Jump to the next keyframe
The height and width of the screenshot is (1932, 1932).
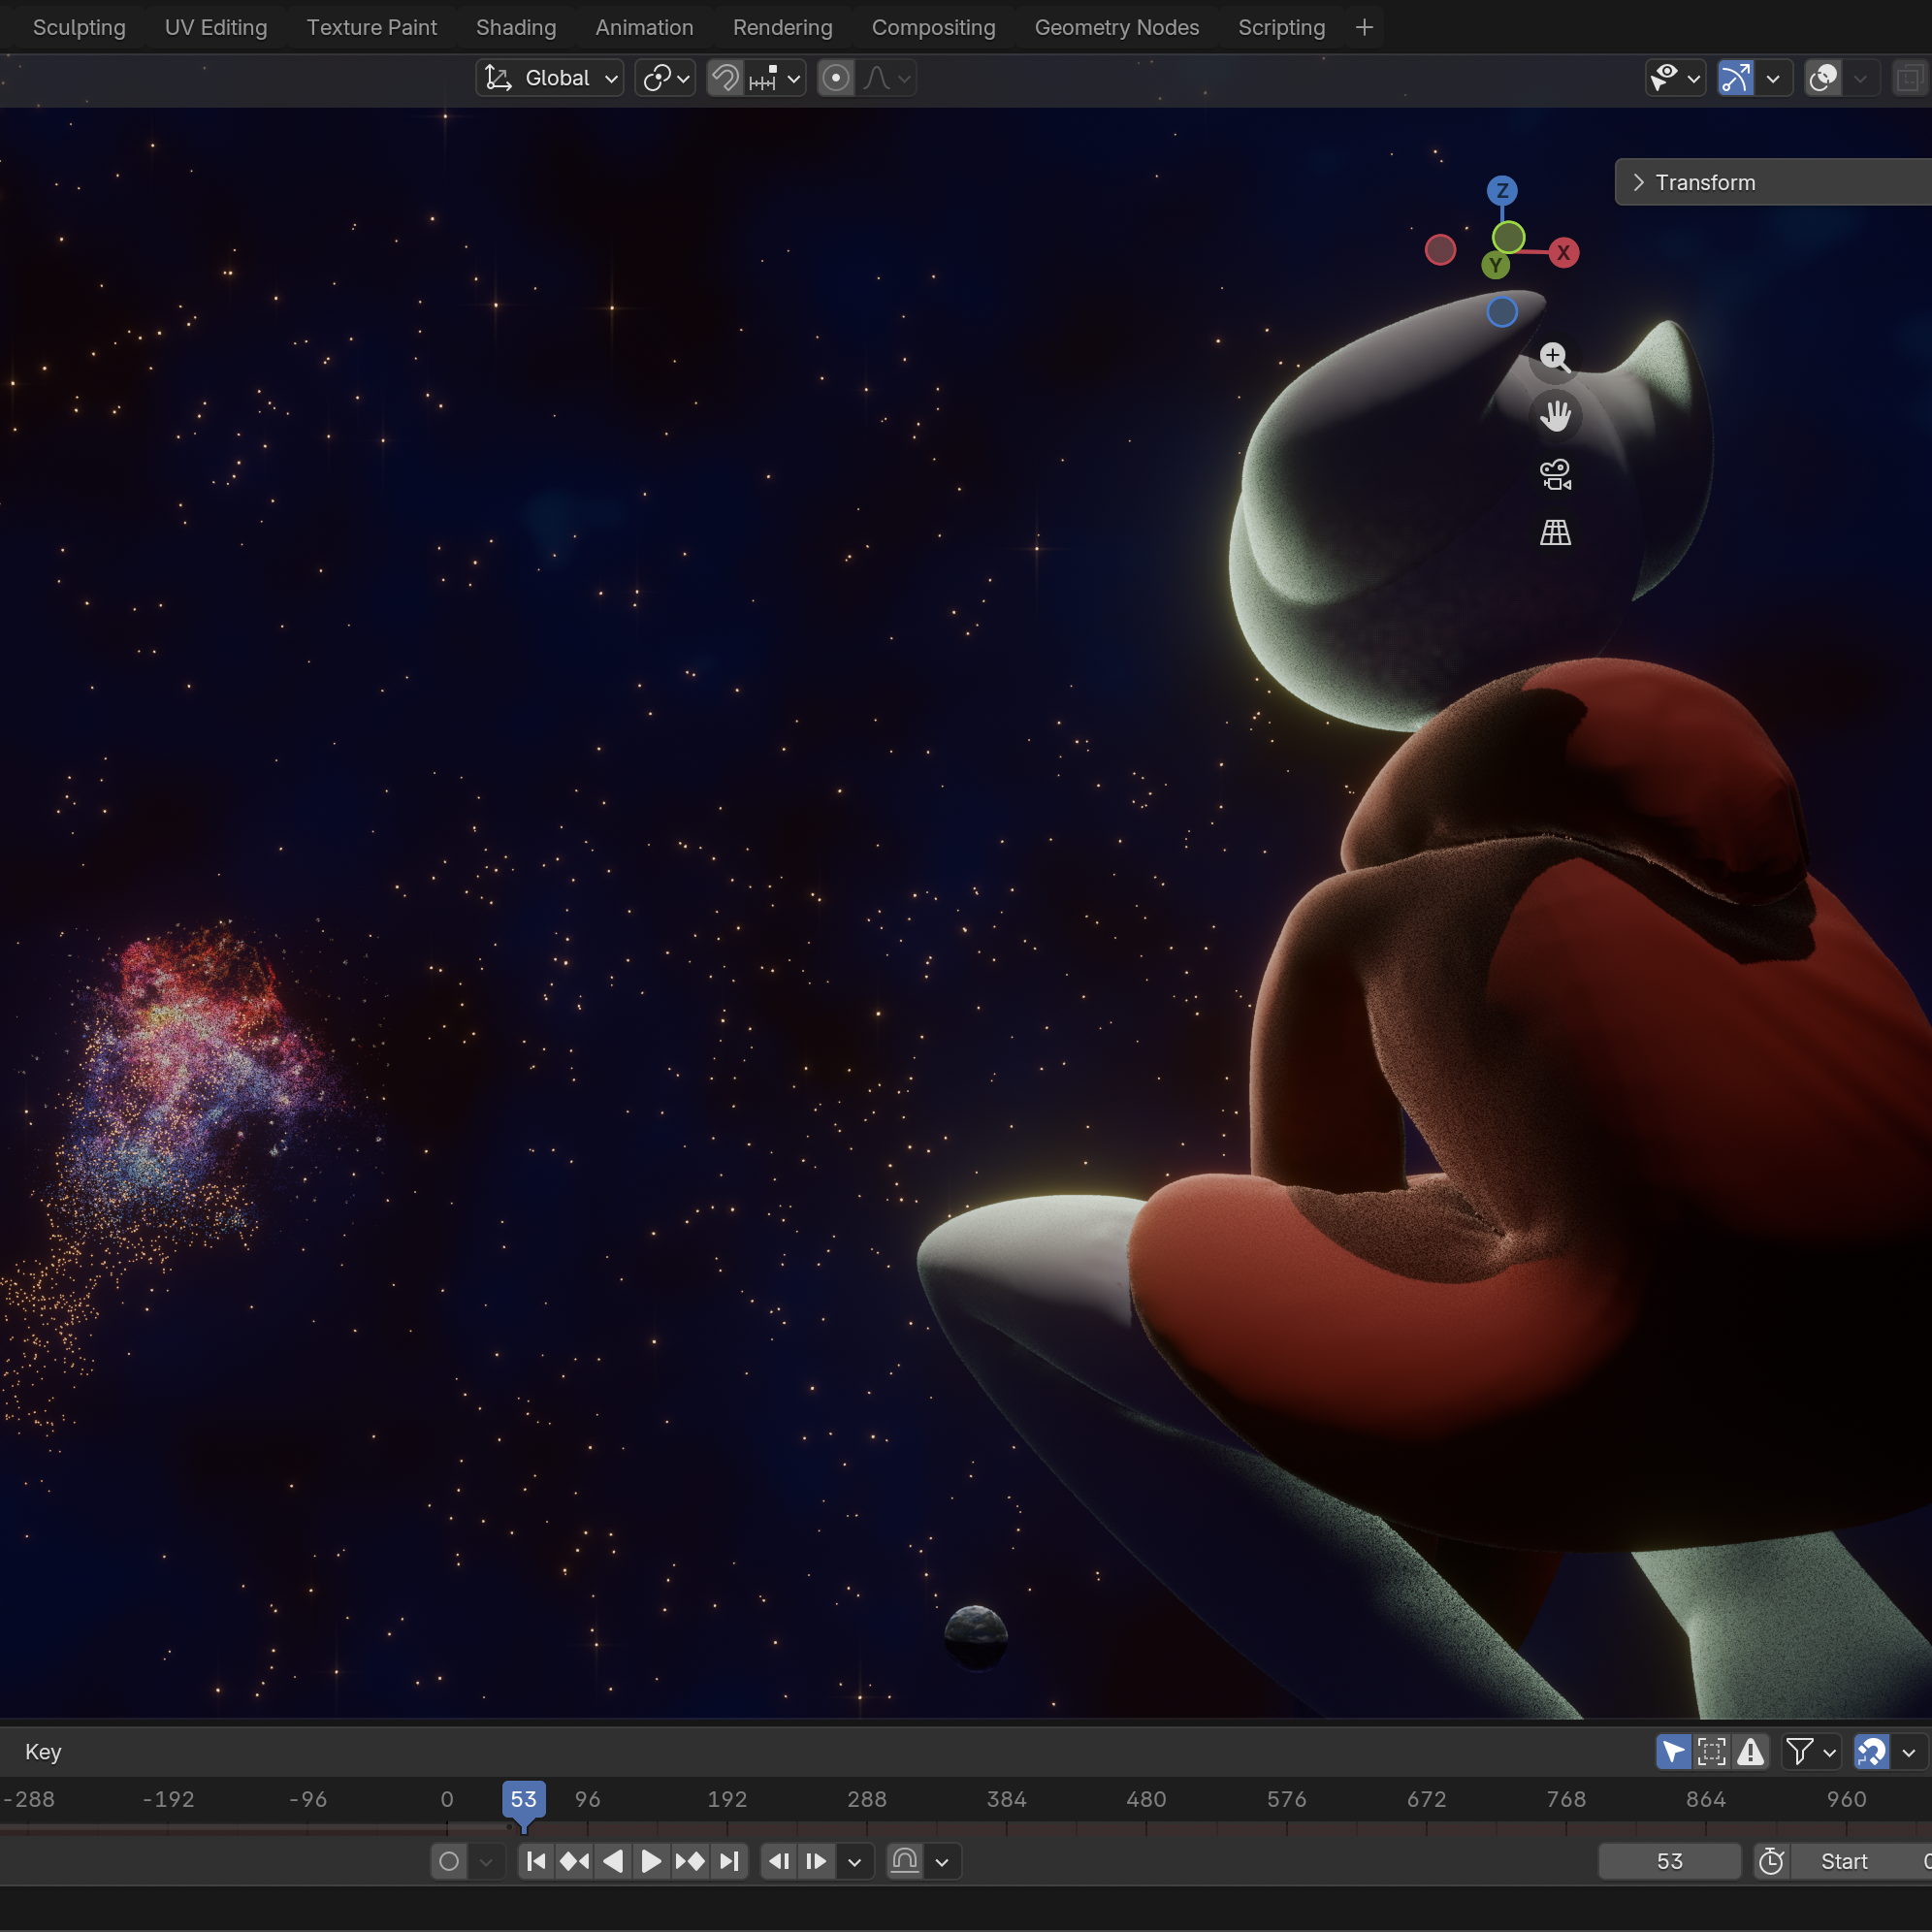690,1861
